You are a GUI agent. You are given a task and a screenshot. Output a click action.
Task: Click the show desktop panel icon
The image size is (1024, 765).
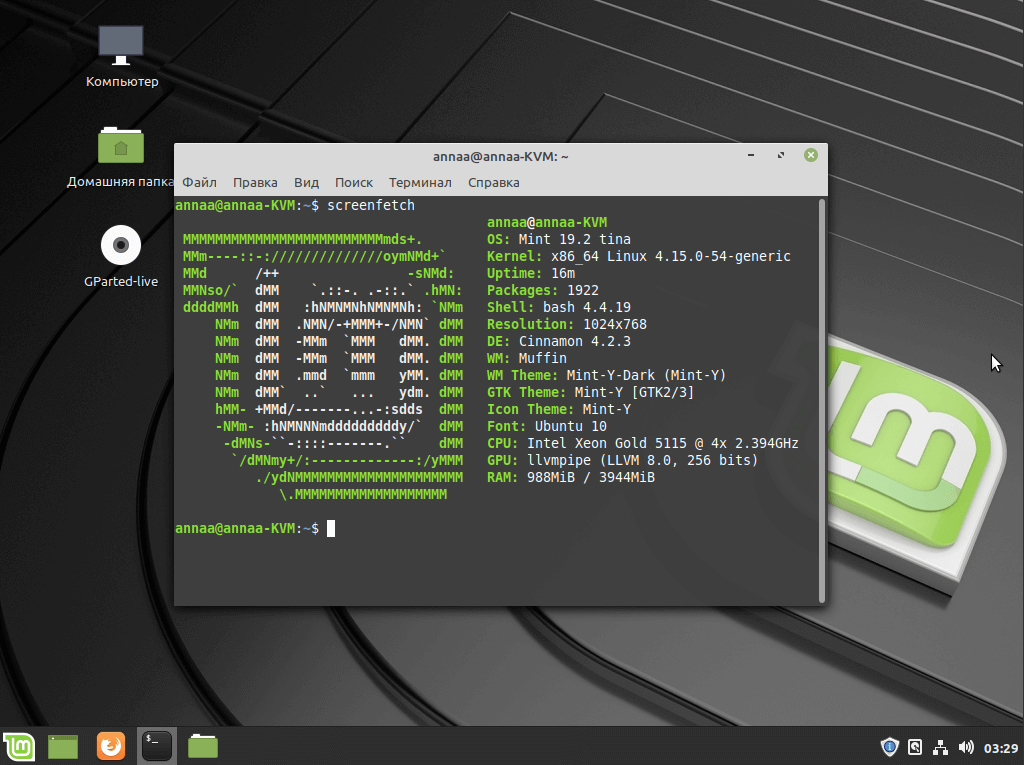coord(63,746)
